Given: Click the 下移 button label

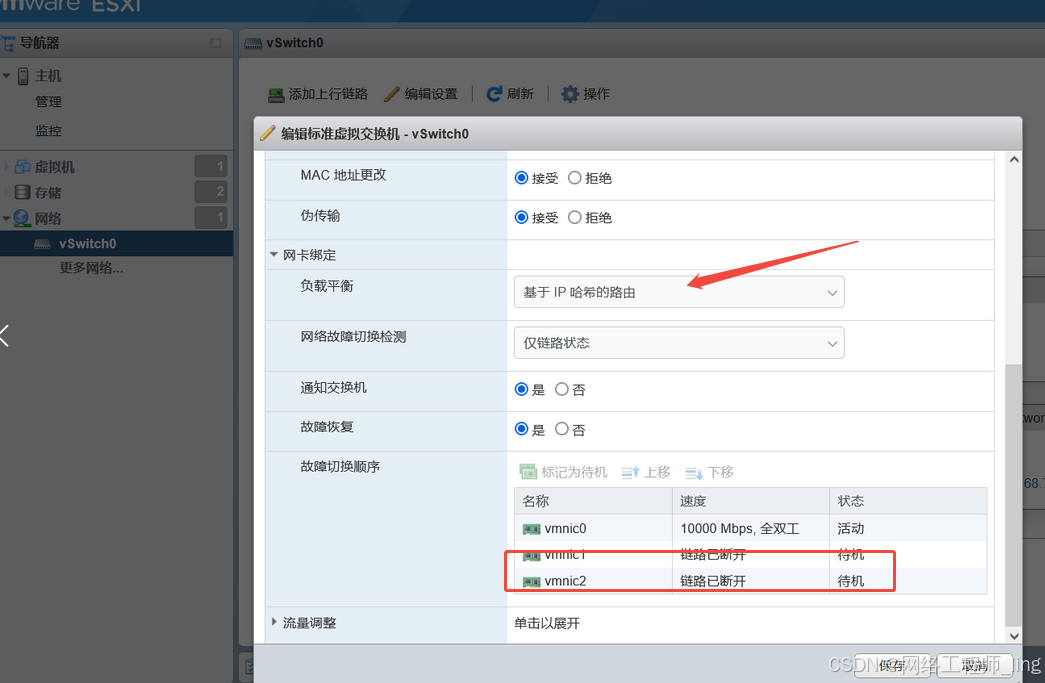Looking at the screenshot, I should point(720,472).
